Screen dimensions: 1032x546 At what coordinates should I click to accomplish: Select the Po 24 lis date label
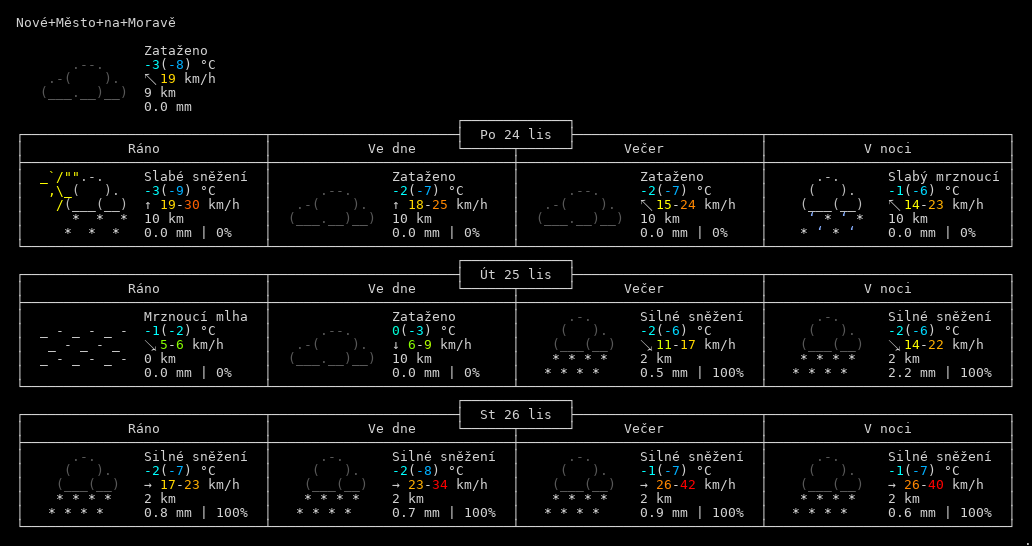tap(515, 134)
